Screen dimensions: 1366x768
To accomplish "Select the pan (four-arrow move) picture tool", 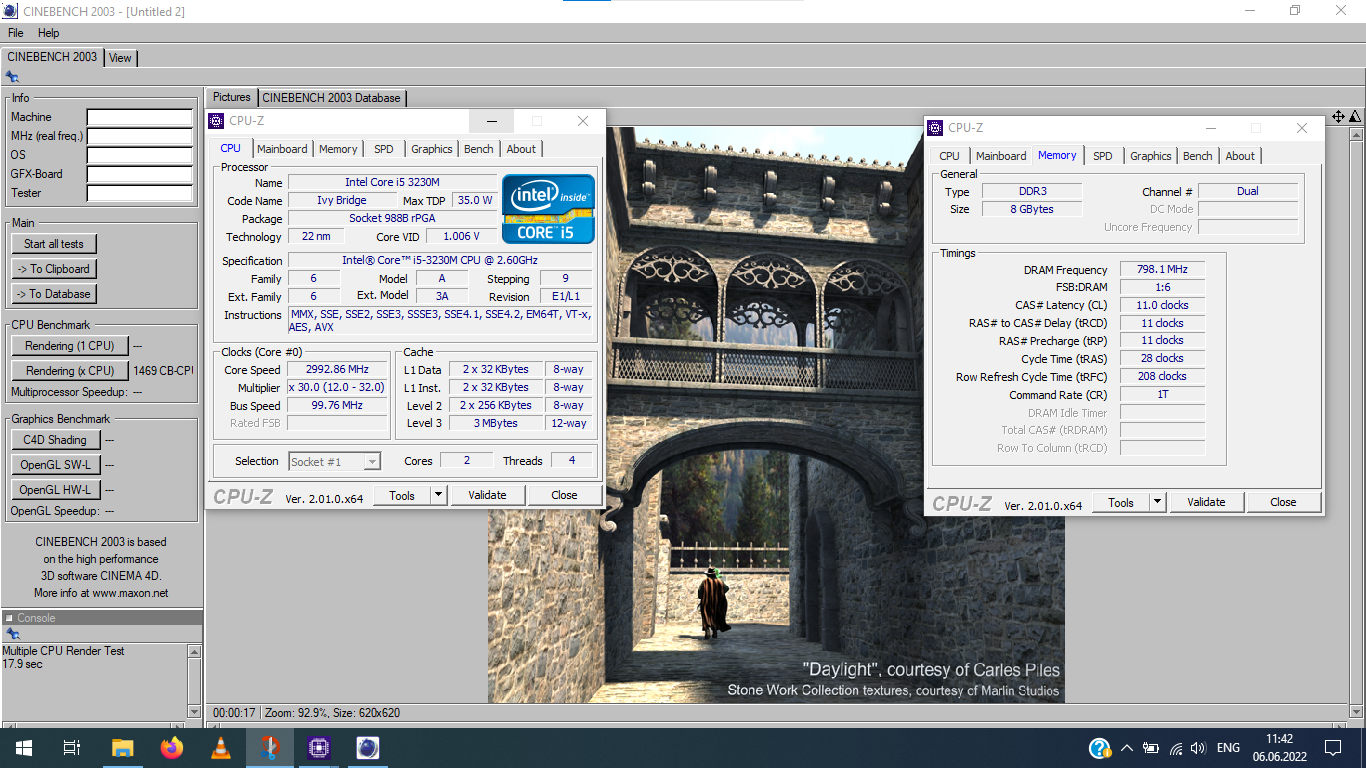I will [1339, 117].
